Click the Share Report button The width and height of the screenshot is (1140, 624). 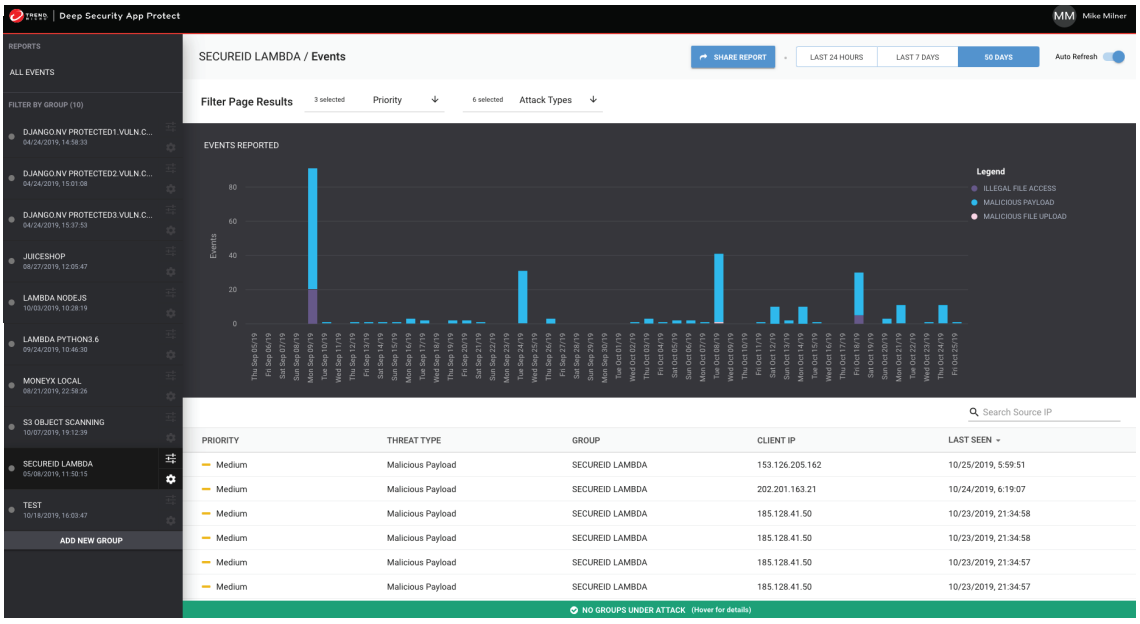click(x=733, y=57)
